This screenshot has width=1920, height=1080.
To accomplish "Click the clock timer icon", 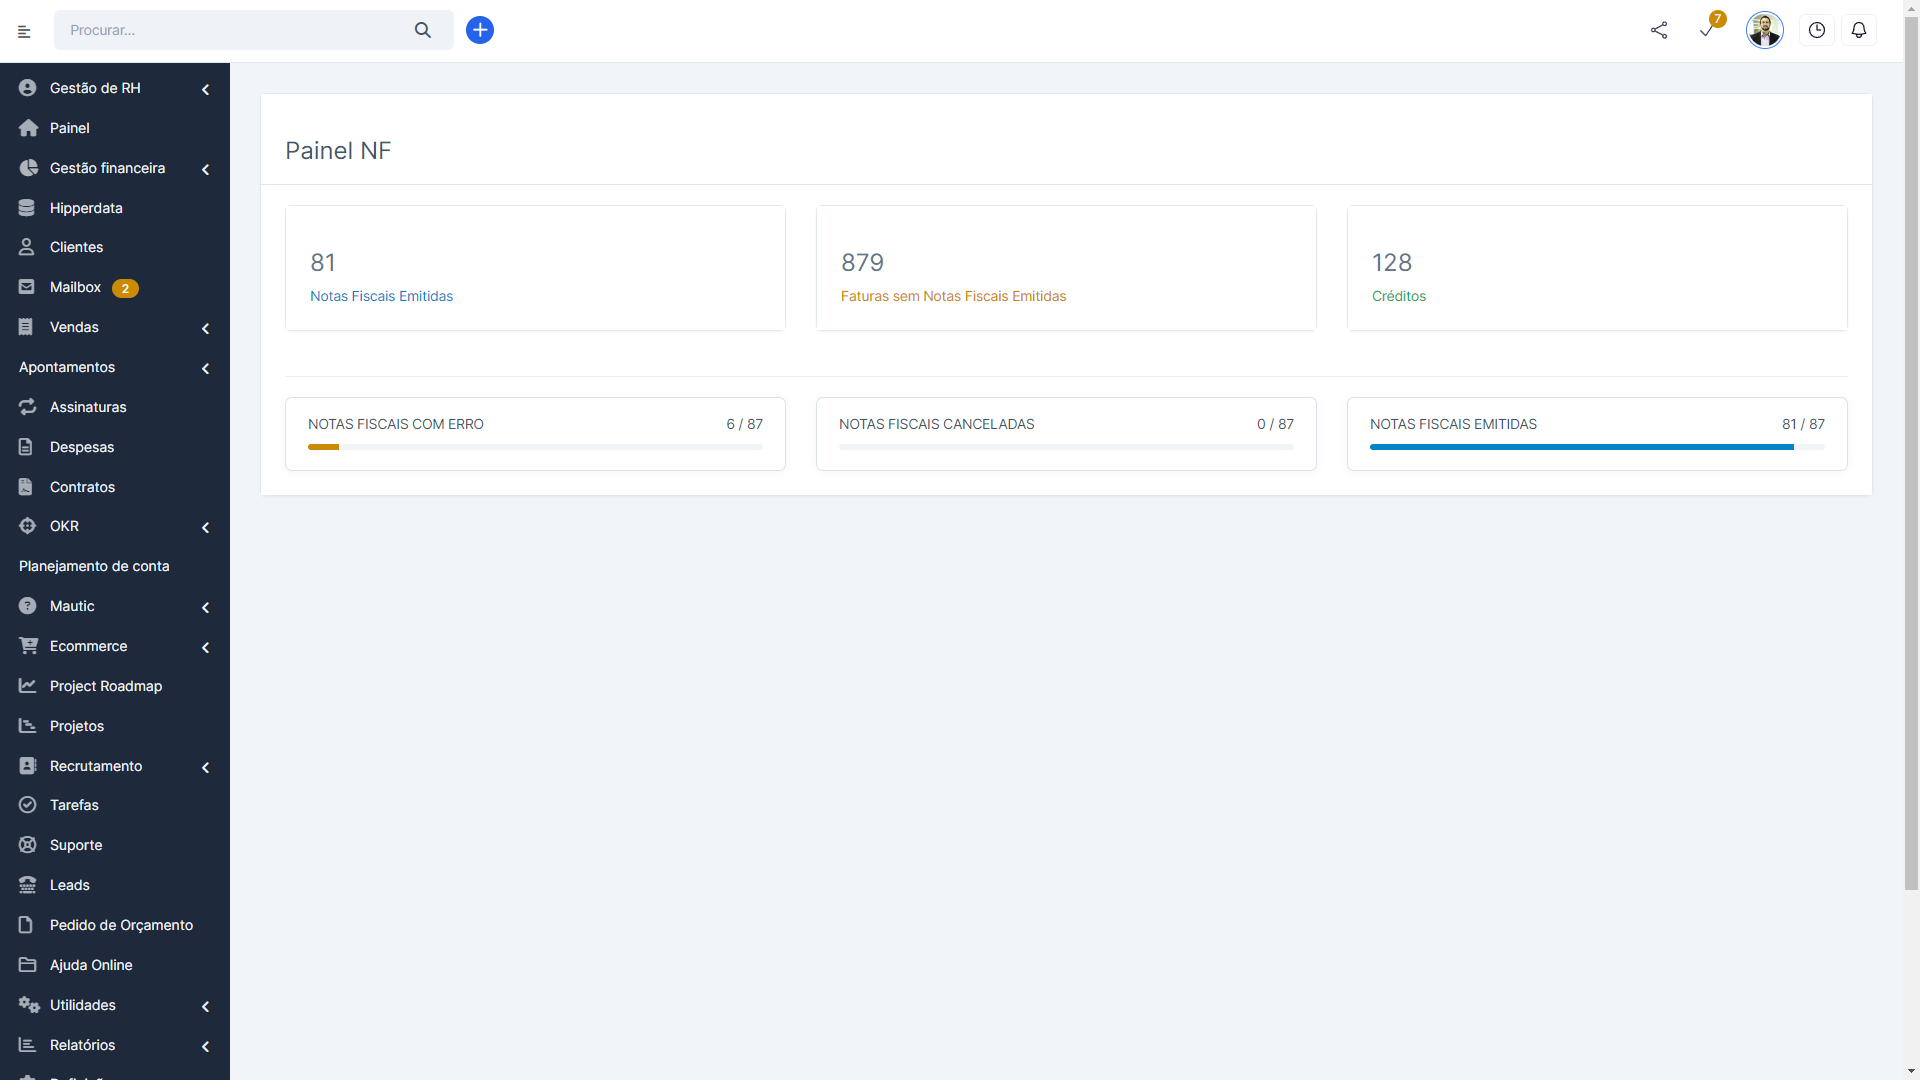I will (1817, 30).
